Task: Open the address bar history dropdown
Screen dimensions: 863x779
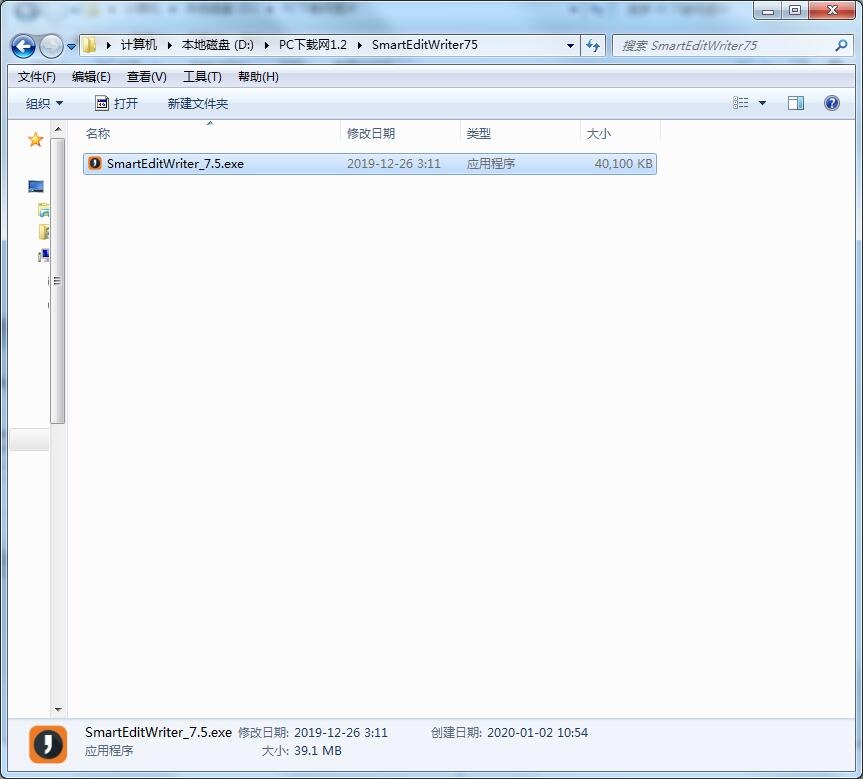Action: (570, 46)
